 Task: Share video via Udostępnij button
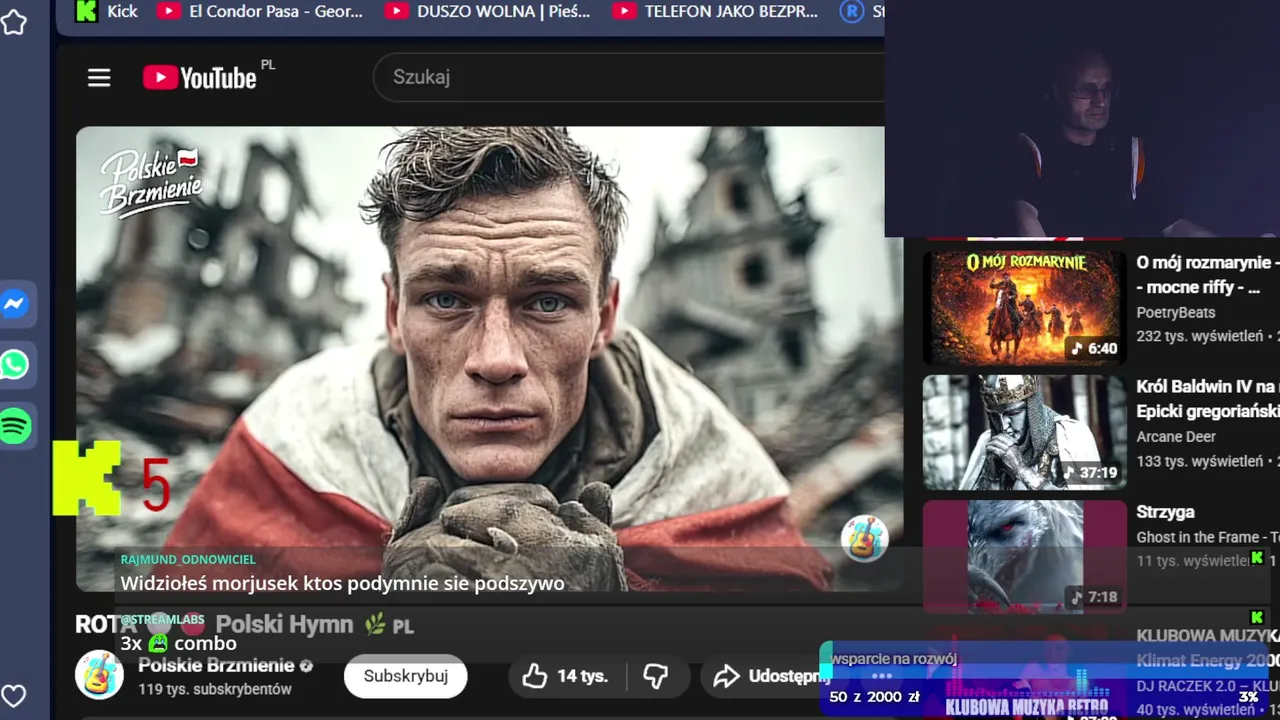(x=770, y=677)
